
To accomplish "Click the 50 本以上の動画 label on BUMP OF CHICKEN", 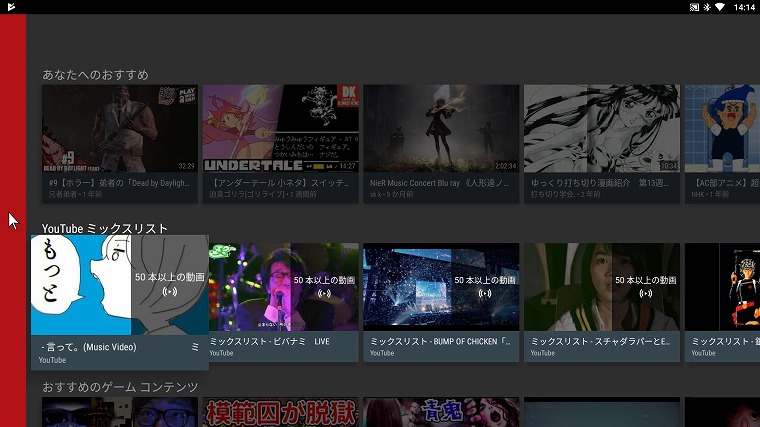I will tap(485, 280).
